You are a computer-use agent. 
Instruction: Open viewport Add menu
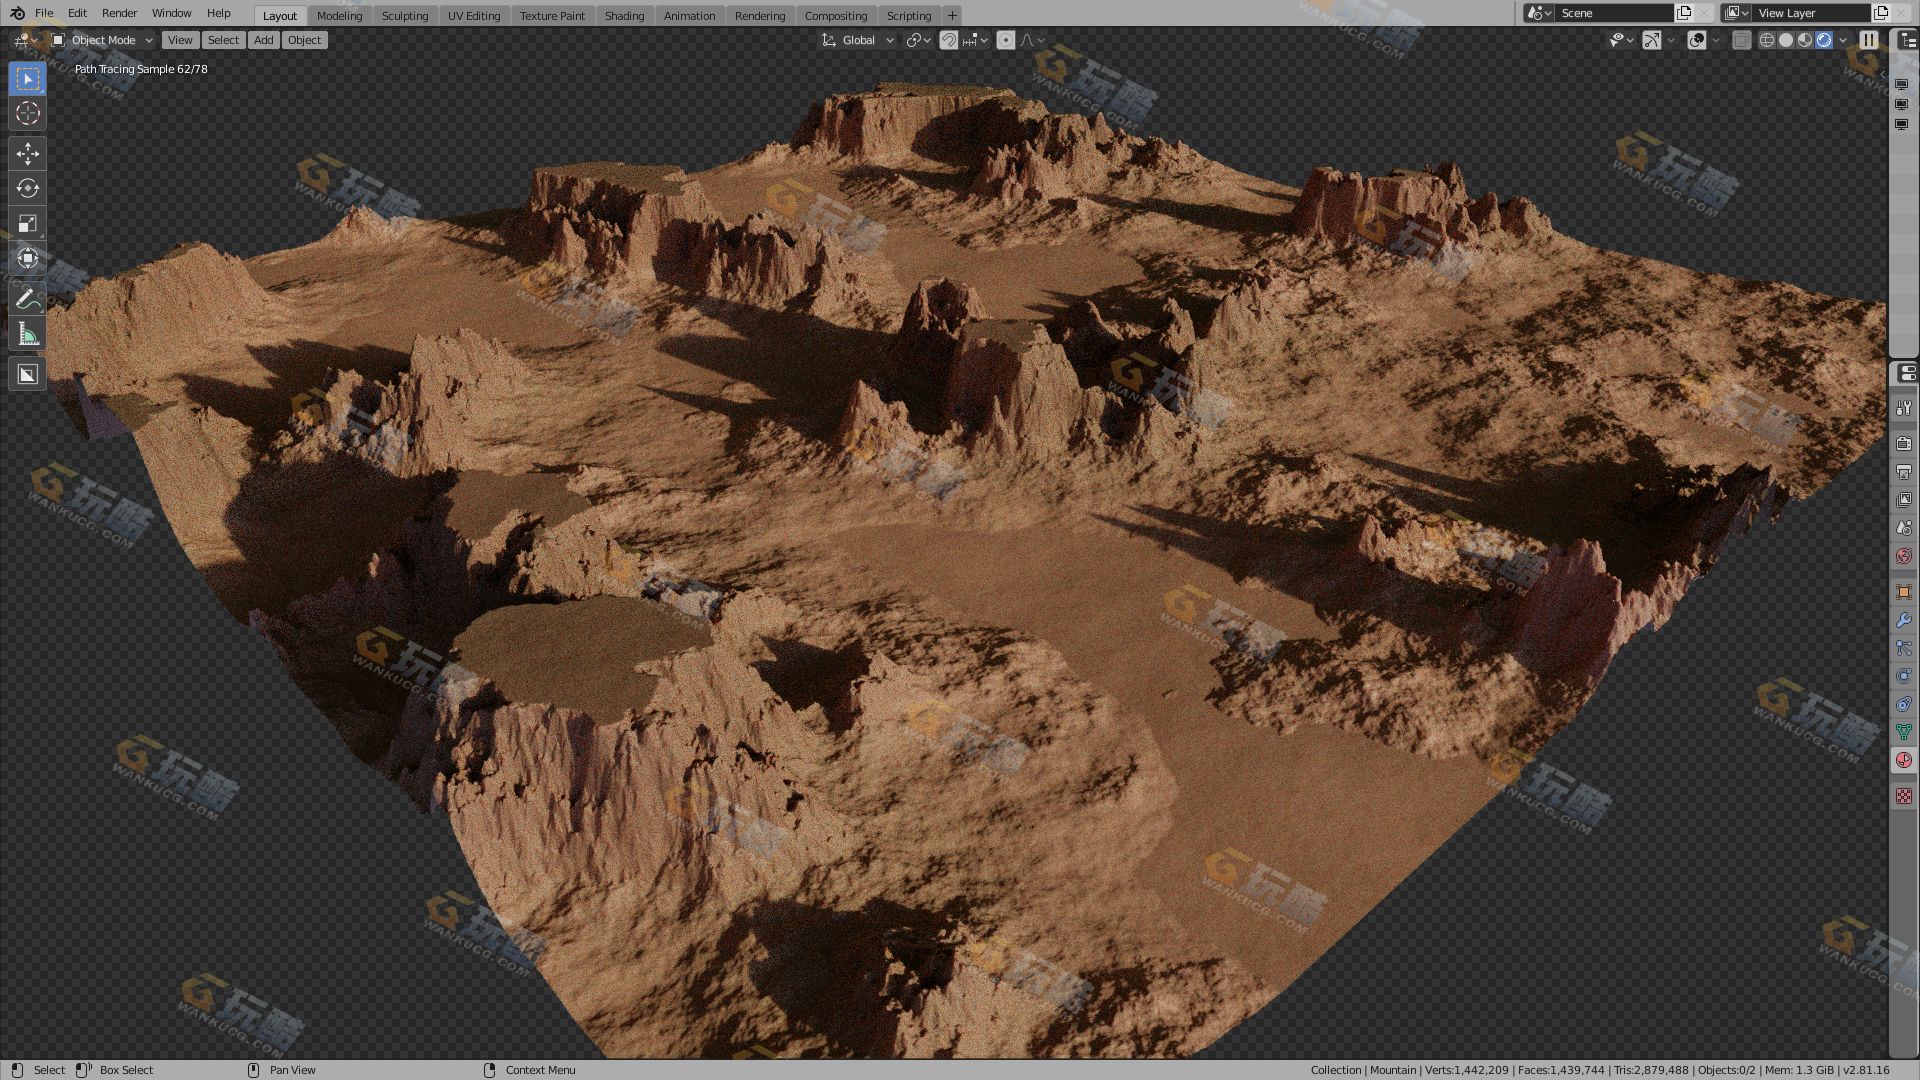[x=263, y=40]
